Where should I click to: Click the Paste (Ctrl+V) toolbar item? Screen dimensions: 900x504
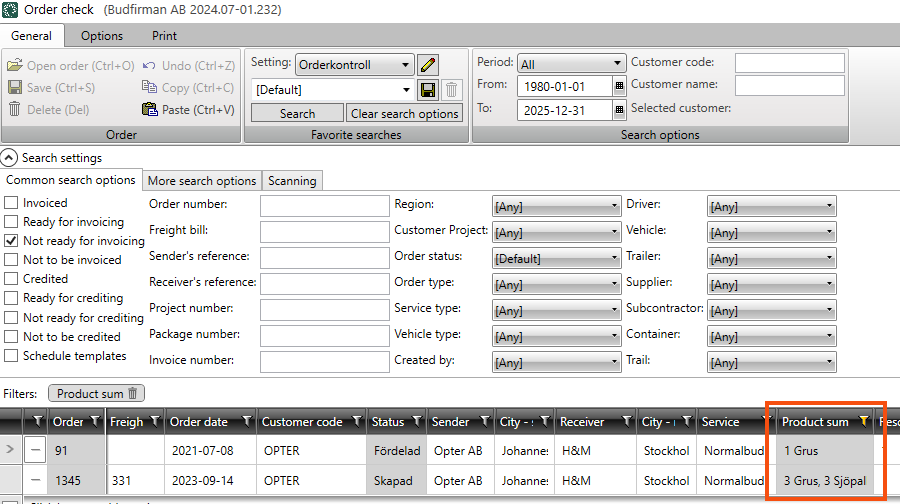(188, 109)
